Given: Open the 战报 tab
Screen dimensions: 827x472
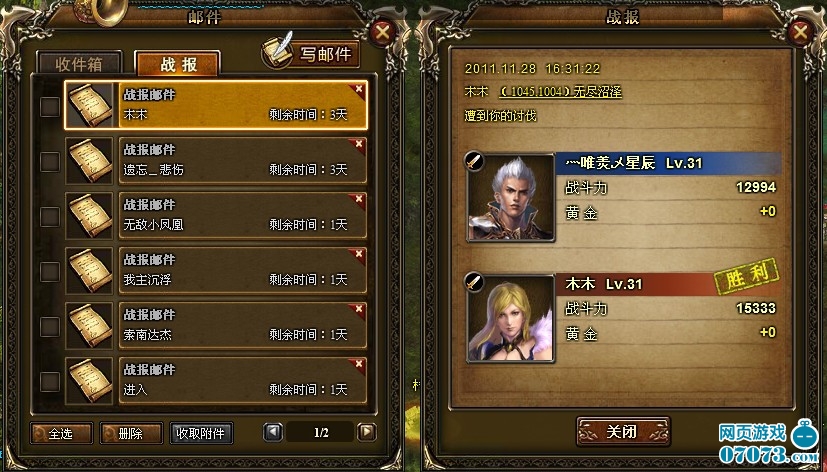Looking at the screenshot, I should [x=178, y=64].
